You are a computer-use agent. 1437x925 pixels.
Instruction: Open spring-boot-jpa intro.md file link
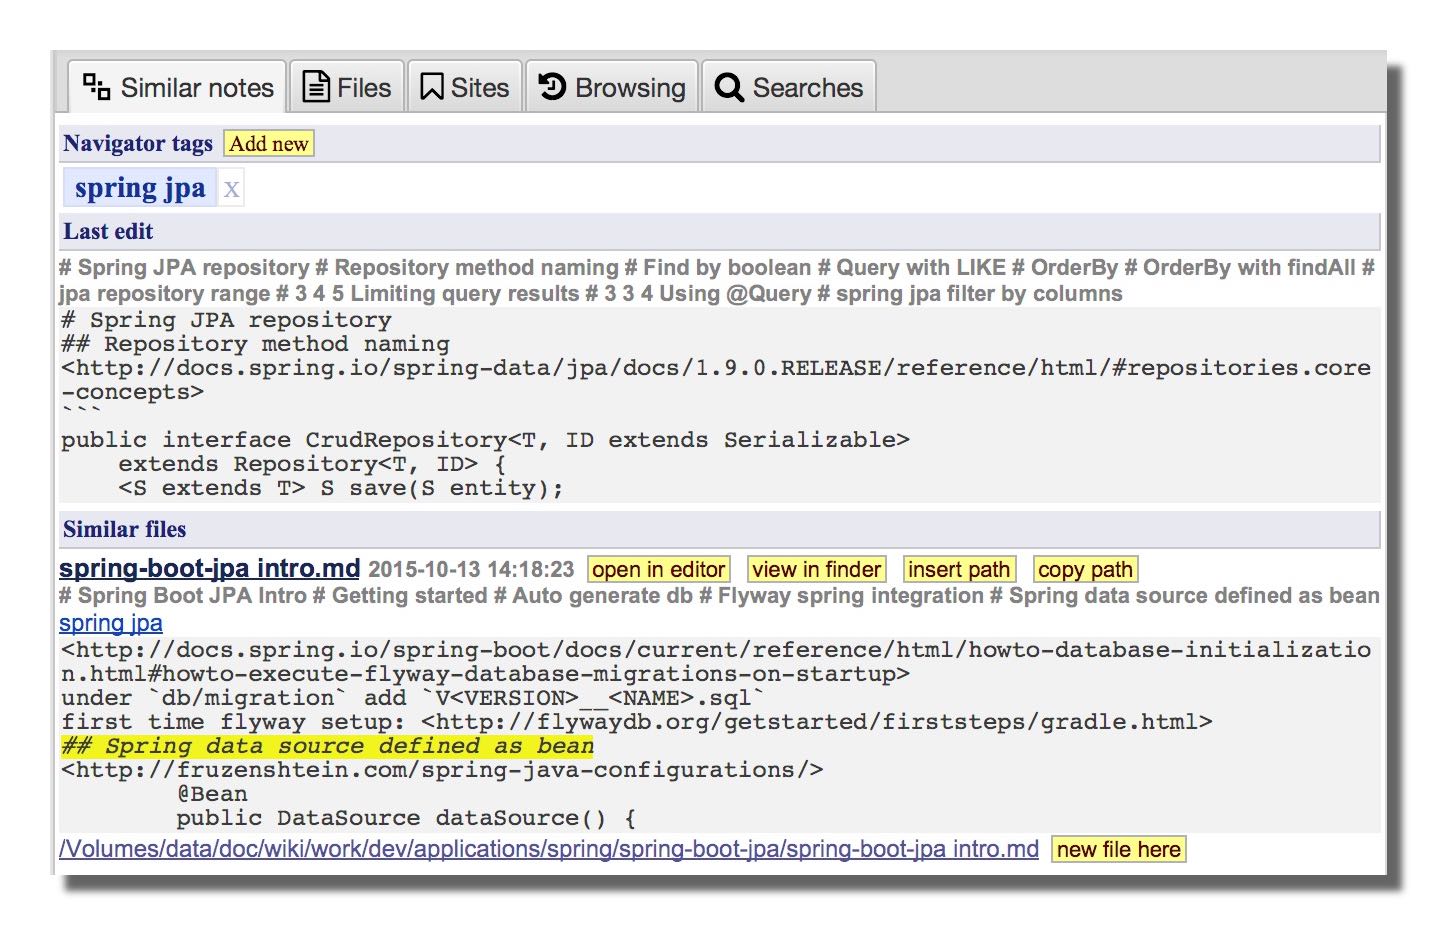[x=209, y=568]
